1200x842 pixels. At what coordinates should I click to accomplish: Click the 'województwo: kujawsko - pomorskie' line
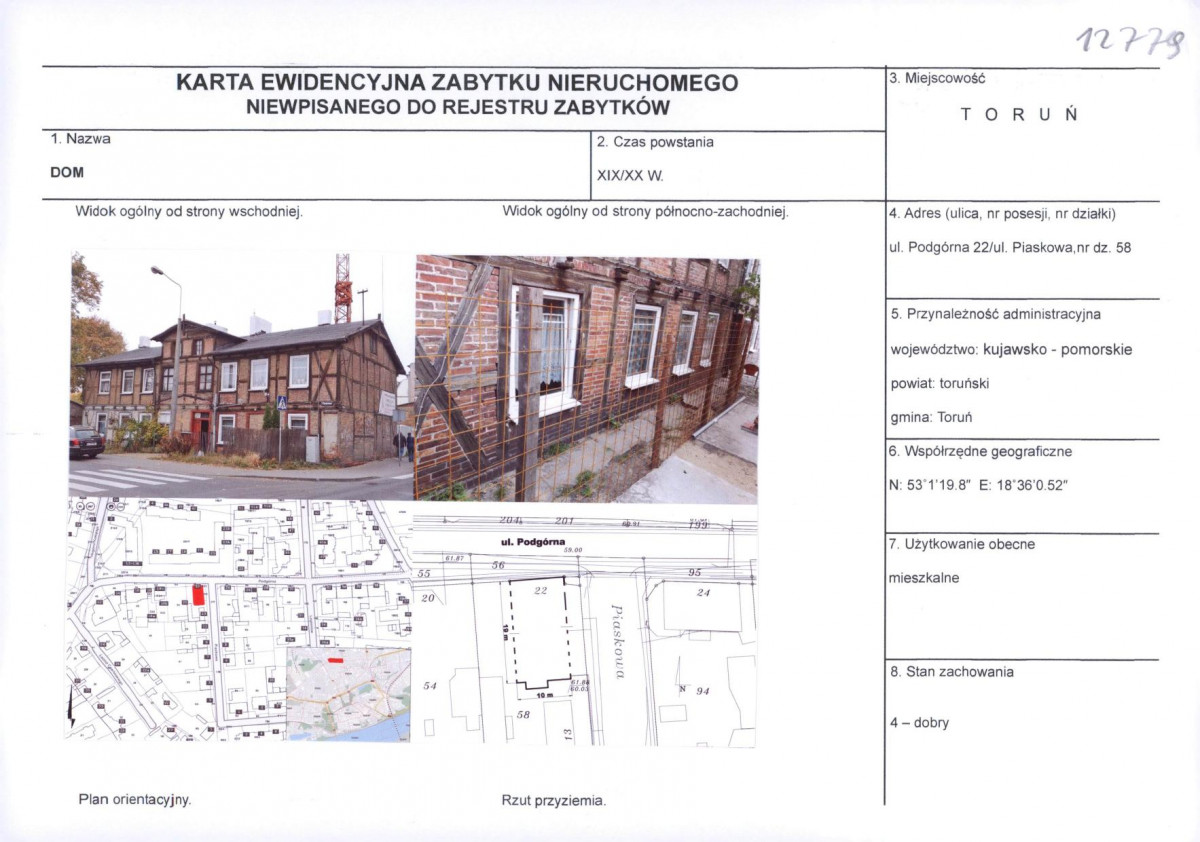point(1011,350)
